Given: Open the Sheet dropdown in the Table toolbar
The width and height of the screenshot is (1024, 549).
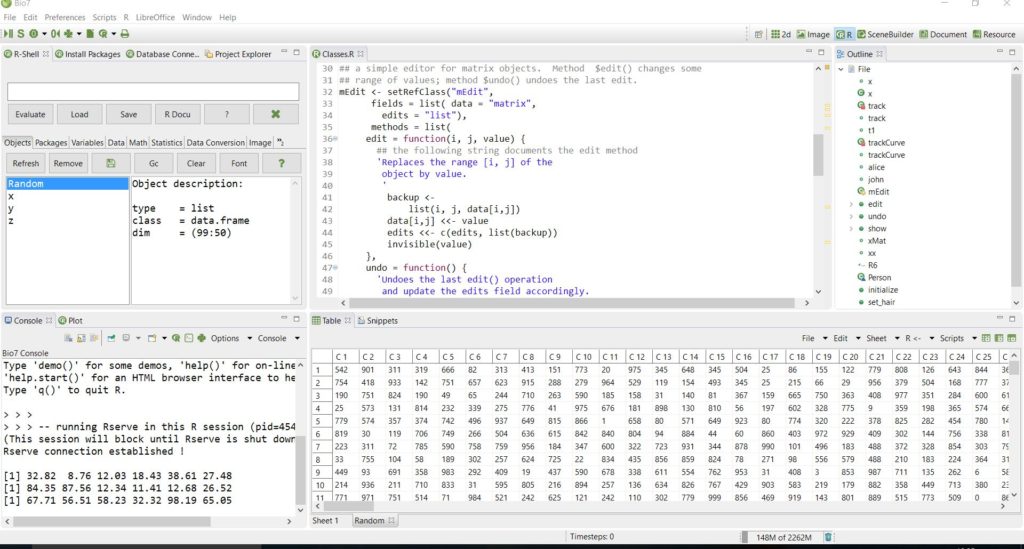Looking at the screenshot, I should pyautogui.click(x=878, y=338).
